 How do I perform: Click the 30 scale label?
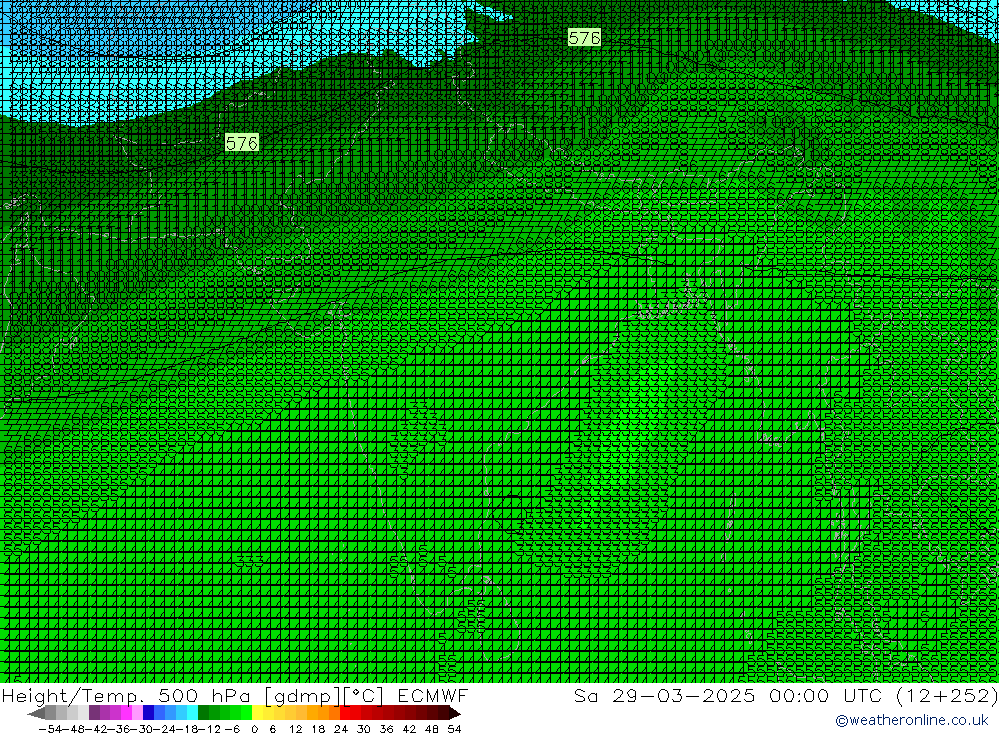tap(364, 729)
